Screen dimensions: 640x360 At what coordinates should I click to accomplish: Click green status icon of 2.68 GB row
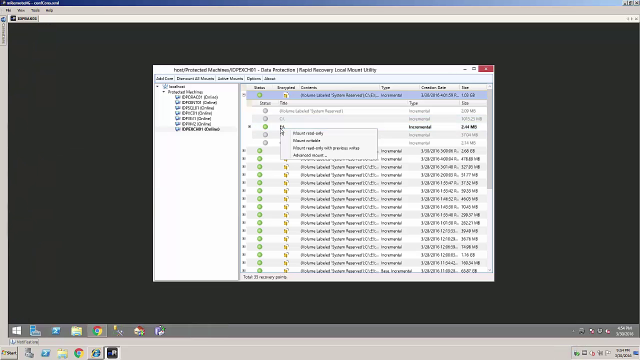(260, 151)
